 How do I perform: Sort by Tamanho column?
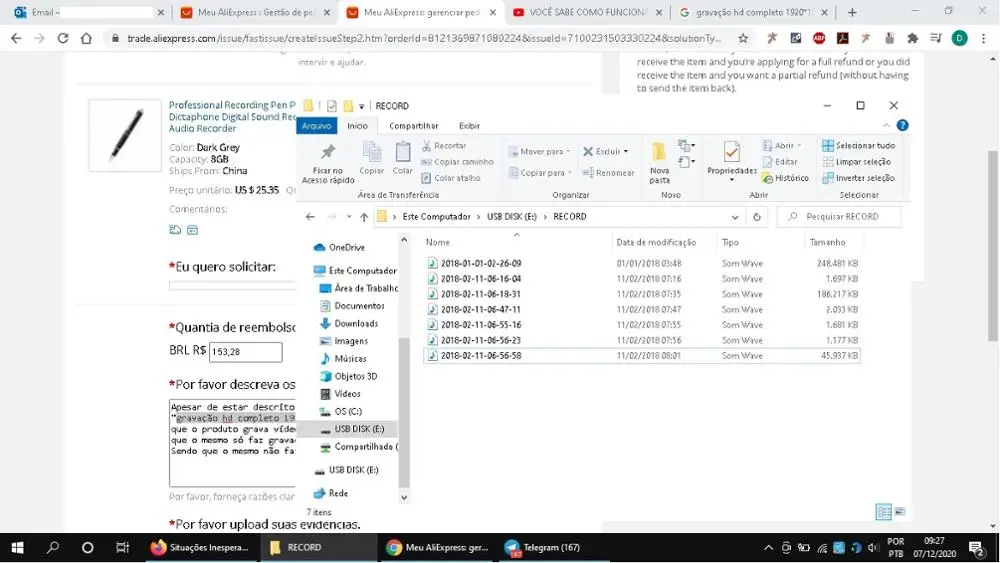pyautogui.click(x=827, y=242)
